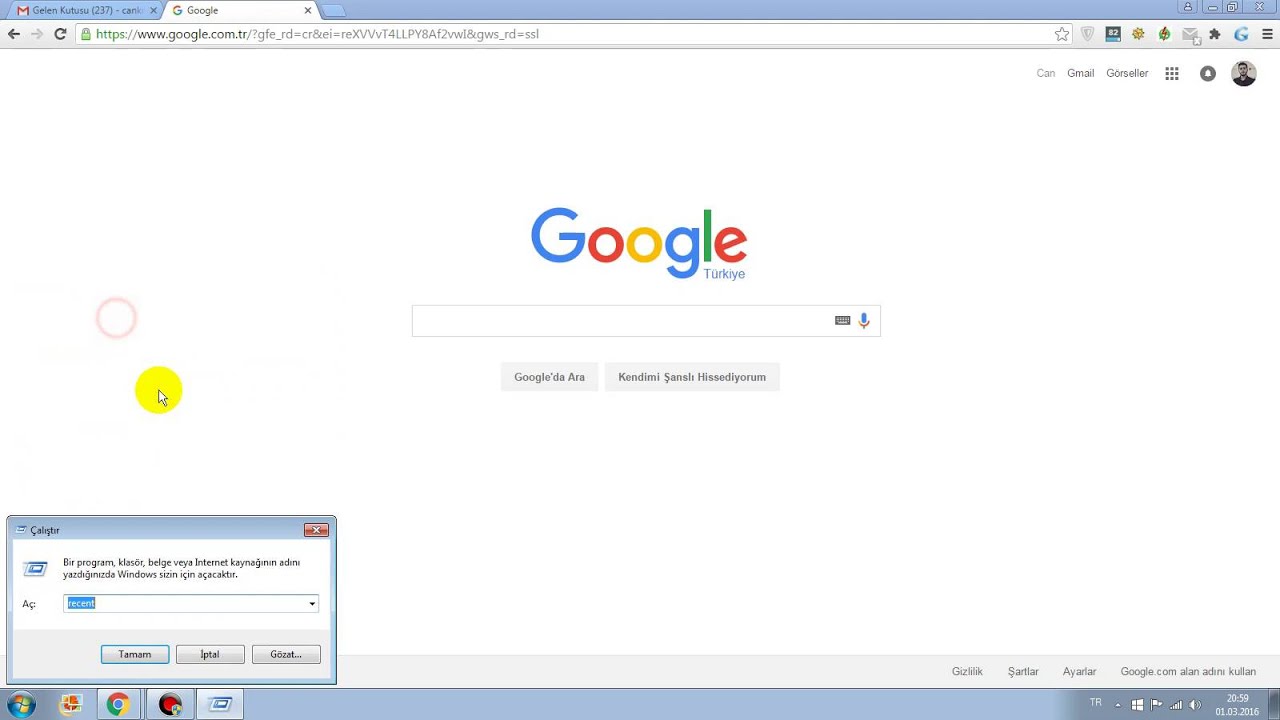Bookmark this page with the star icon

pyautogui.click(x=1062, y=34)
